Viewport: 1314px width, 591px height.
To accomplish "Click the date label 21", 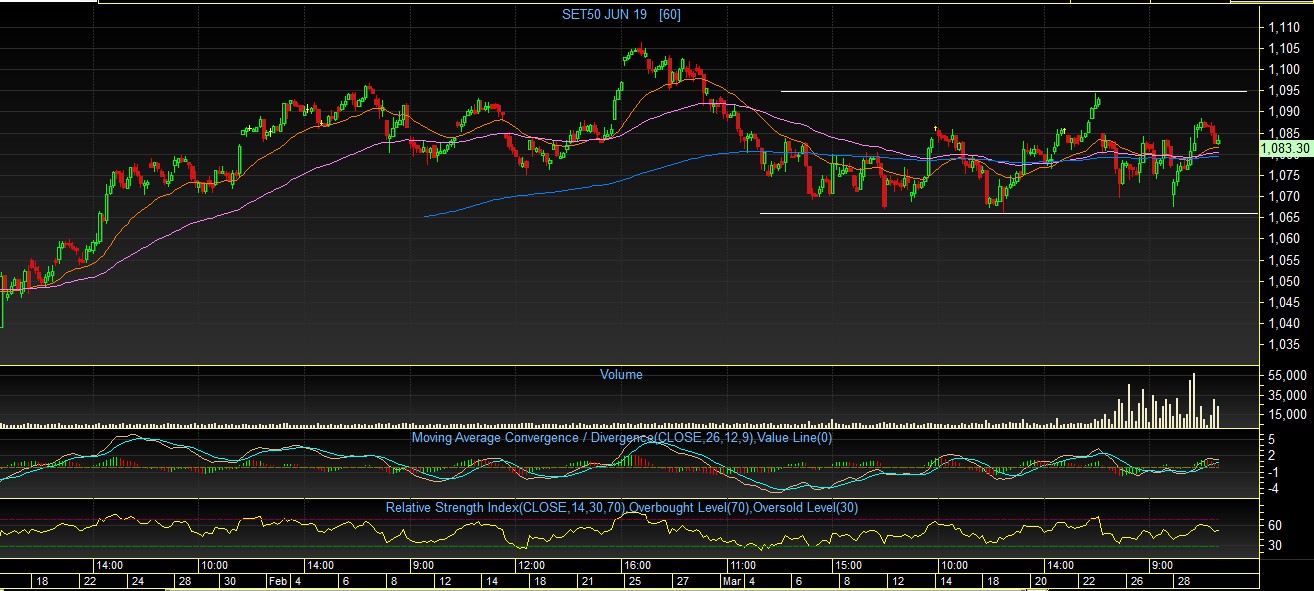I will tap(588, 581).
